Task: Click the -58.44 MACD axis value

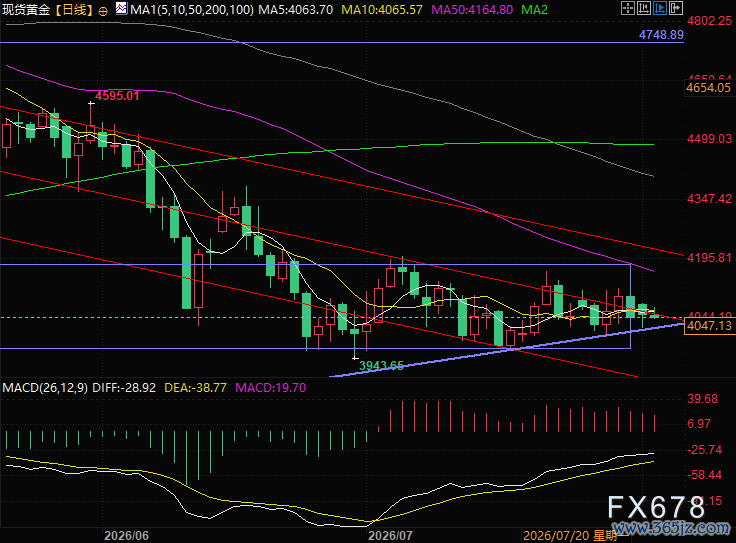Action: tap(705, 475)
